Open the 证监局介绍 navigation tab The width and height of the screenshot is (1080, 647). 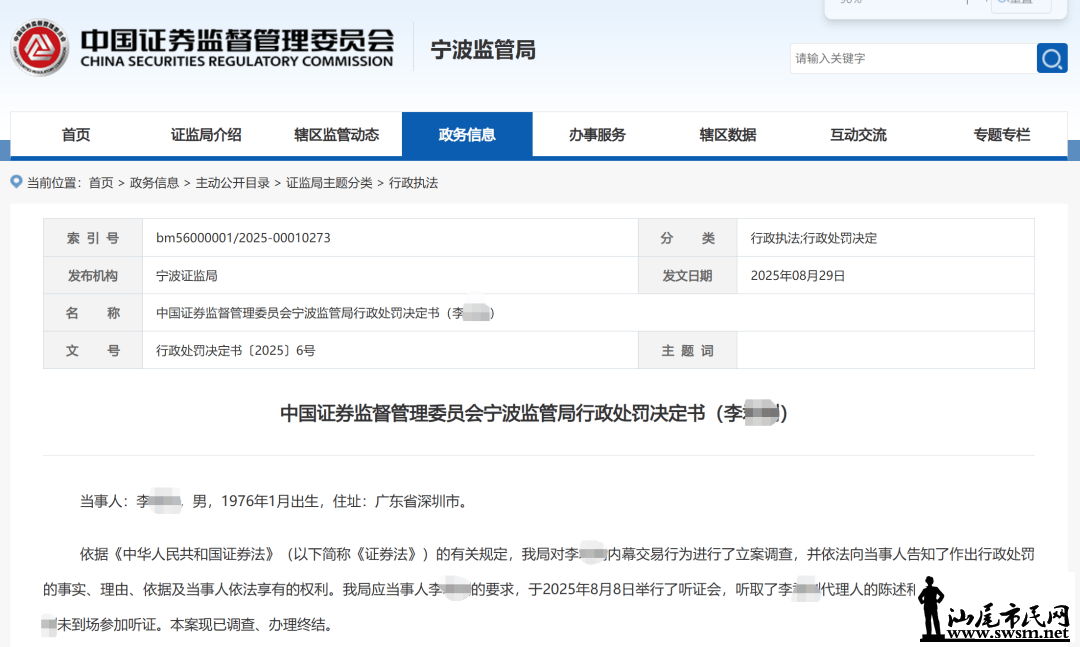(206, 135)
